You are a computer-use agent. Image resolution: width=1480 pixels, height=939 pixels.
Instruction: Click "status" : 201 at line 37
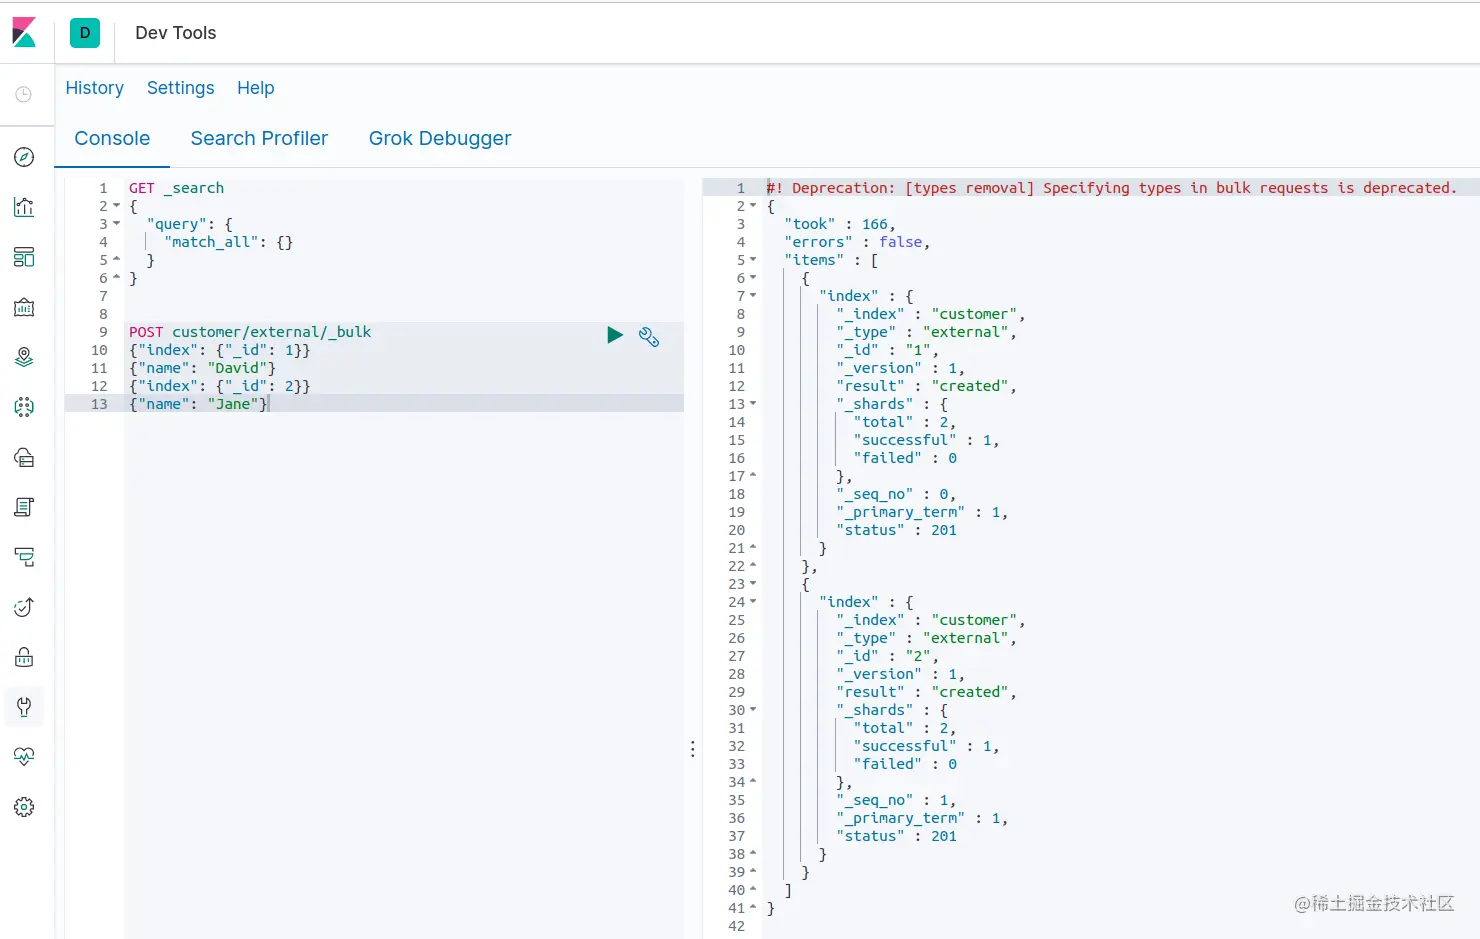tap(896, 836)
